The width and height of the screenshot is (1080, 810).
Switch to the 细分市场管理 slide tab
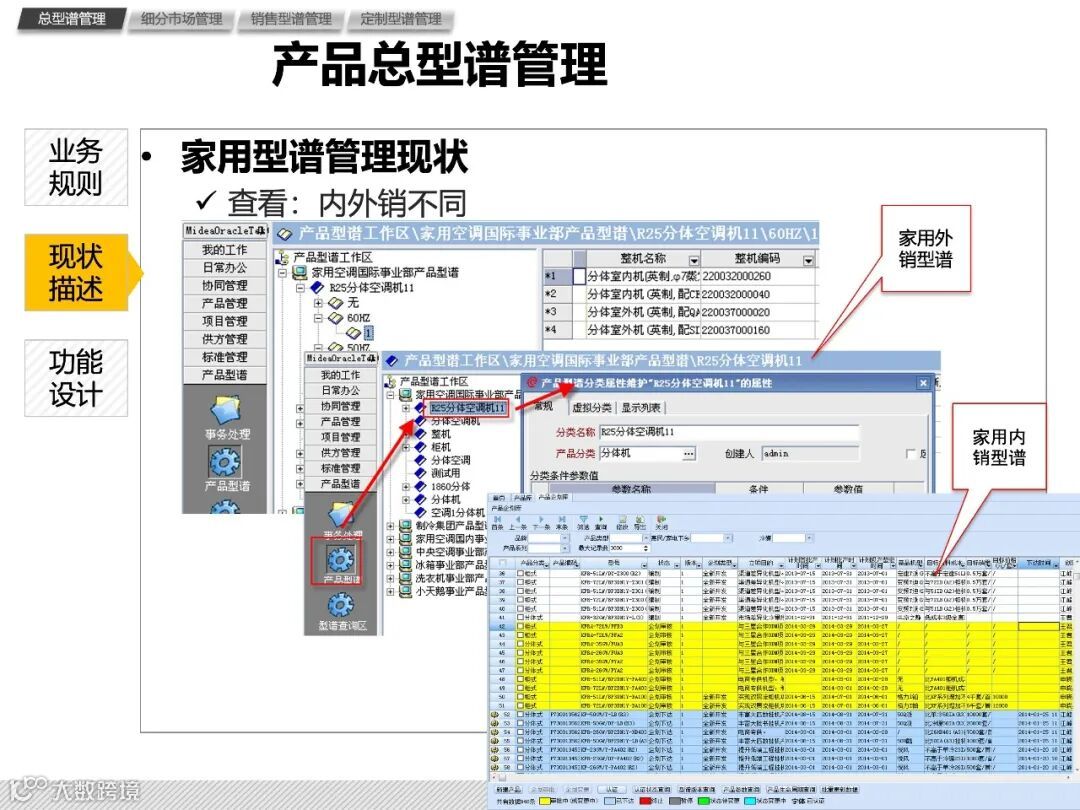tap(181, 19)
